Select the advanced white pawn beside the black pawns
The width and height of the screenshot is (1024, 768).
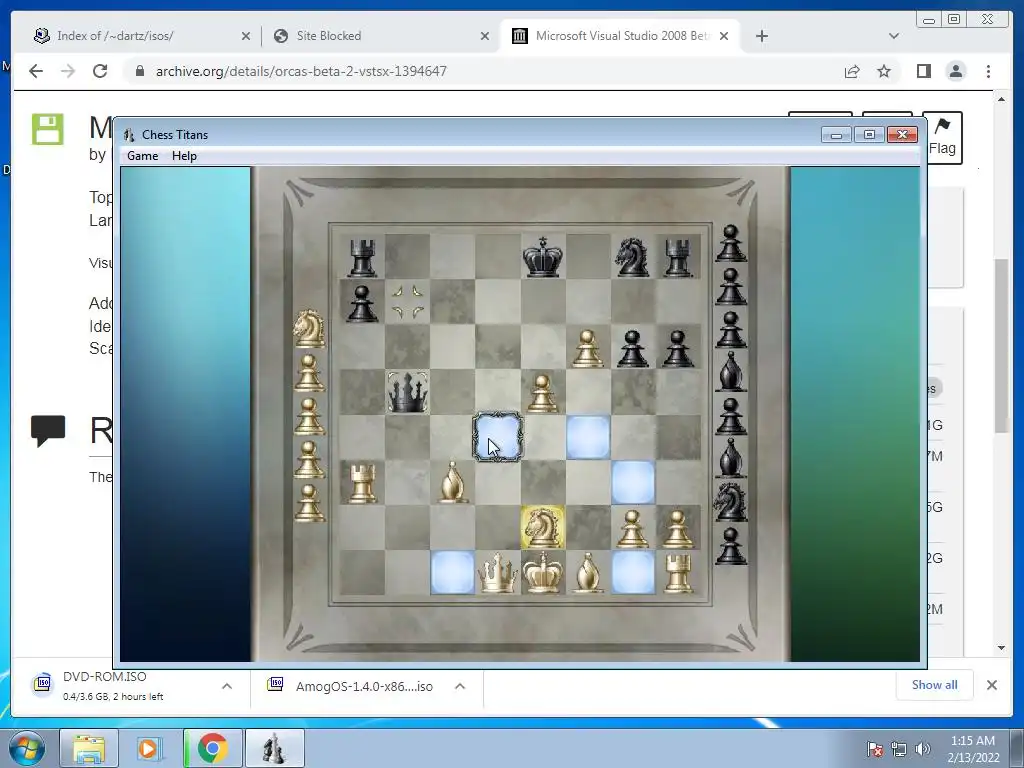[x=588, y=347]
